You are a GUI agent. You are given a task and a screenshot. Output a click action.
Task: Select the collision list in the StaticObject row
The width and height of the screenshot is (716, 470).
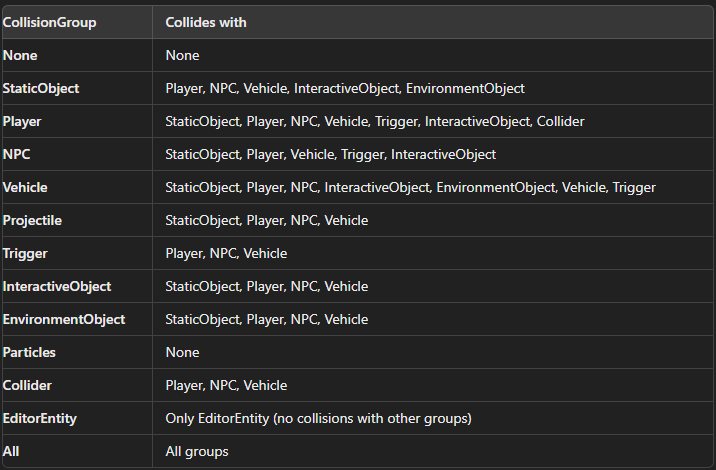(345, 88)
